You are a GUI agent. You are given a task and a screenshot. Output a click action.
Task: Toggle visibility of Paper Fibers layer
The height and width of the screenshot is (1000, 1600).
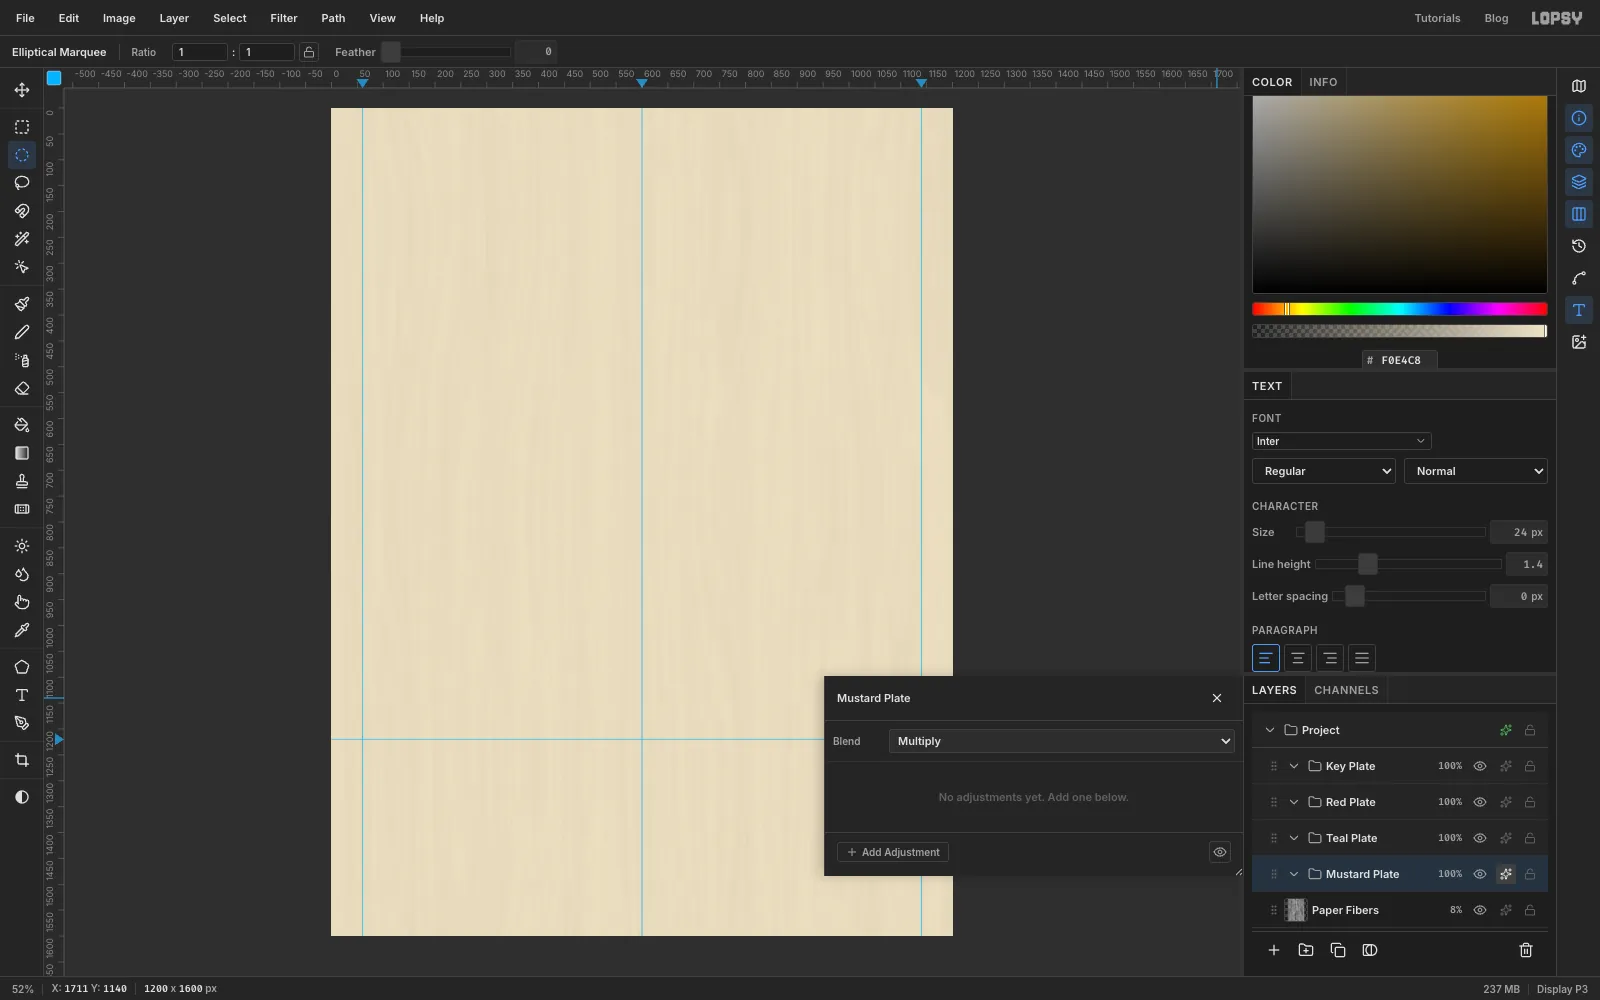(x=1480, y=910)
